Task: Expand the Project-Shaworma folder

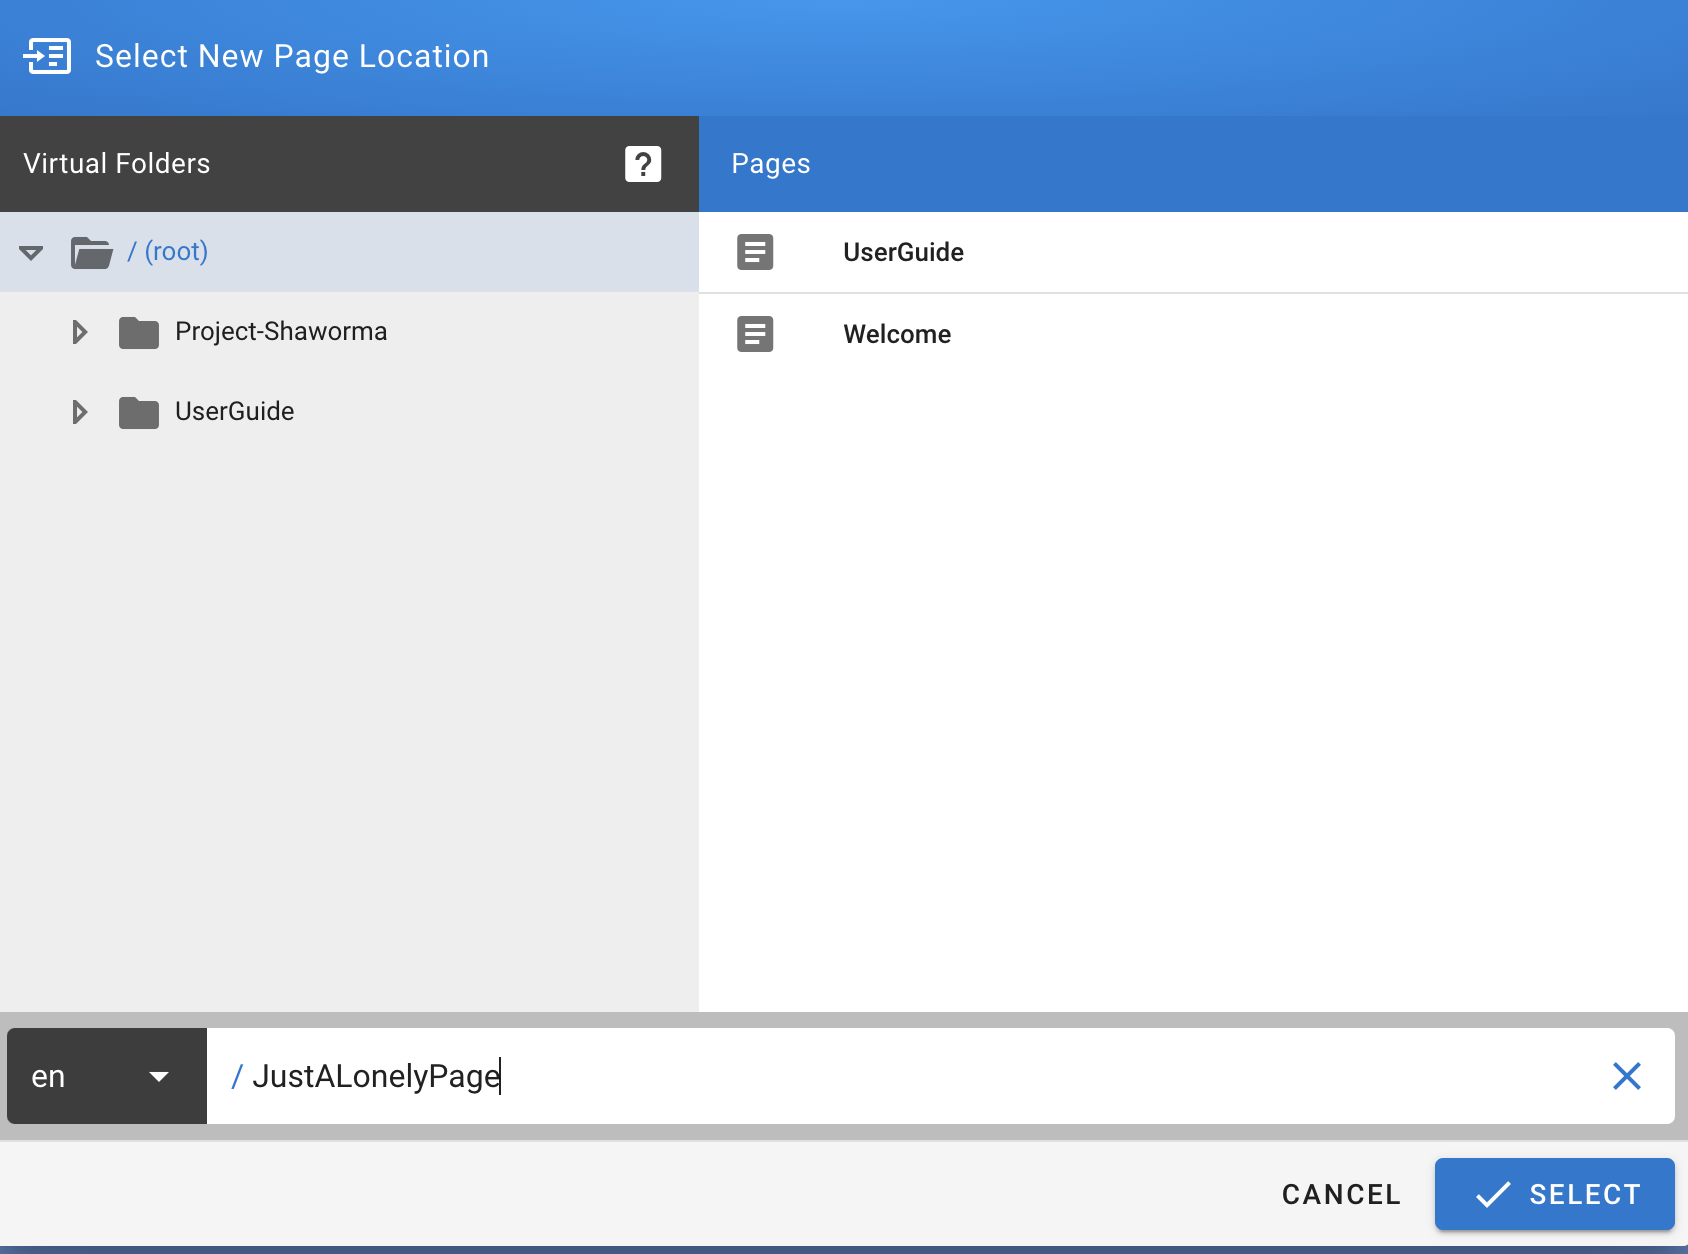Action: coord(80,332)
